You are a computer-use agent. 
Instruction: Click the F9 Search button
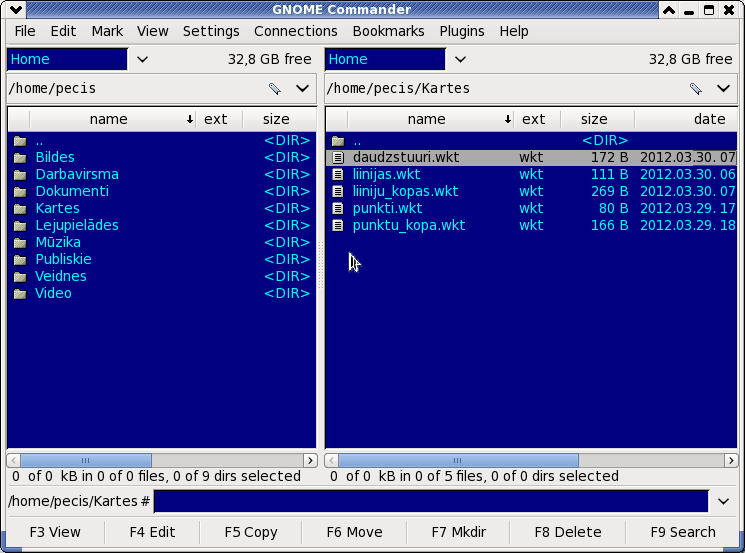pyautogui.click(x=683, y=532)
